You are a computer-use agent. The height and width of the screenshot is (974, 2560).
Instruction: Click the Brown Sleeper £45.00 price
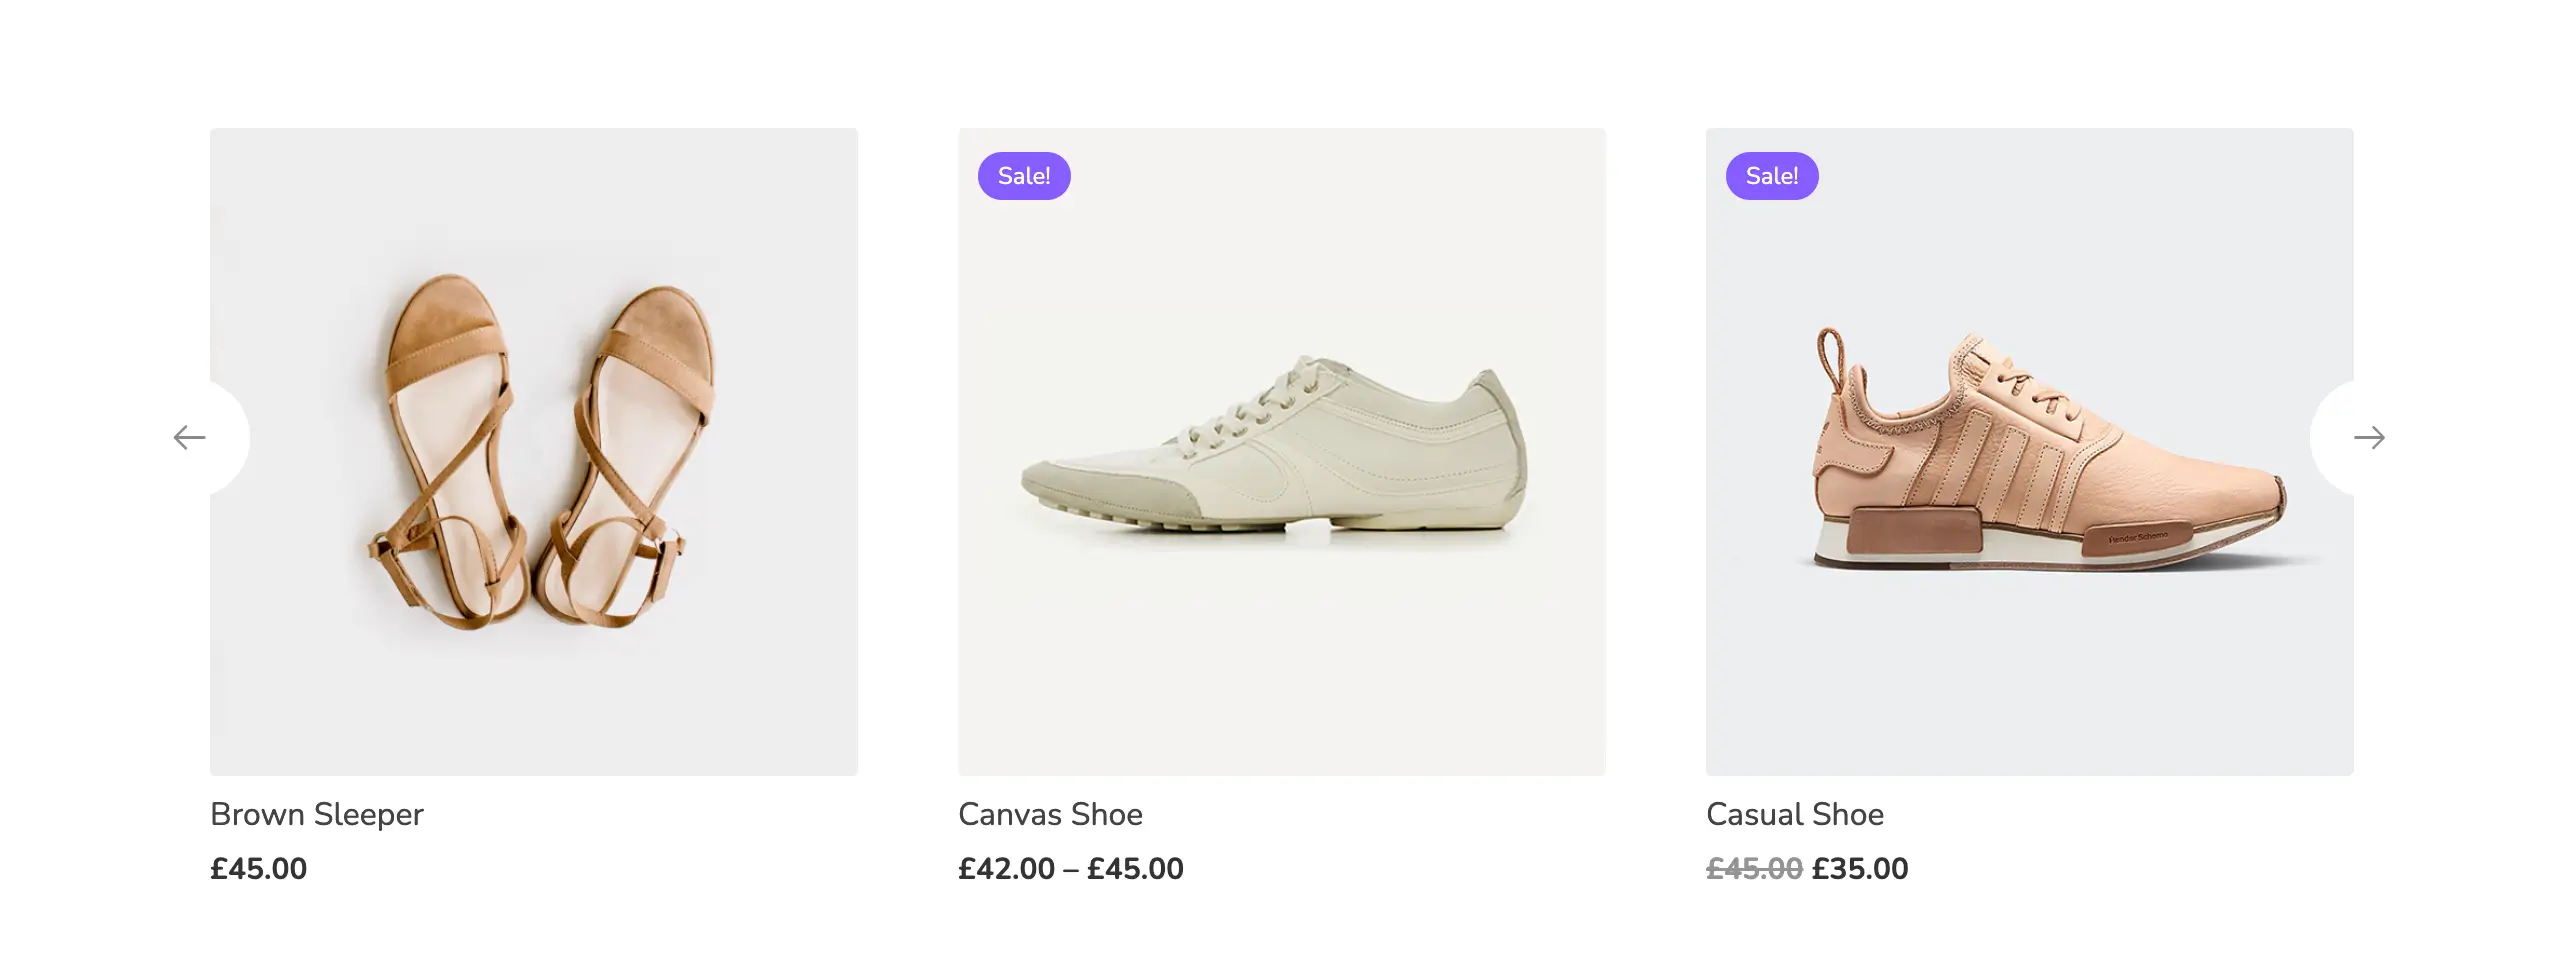258,869
